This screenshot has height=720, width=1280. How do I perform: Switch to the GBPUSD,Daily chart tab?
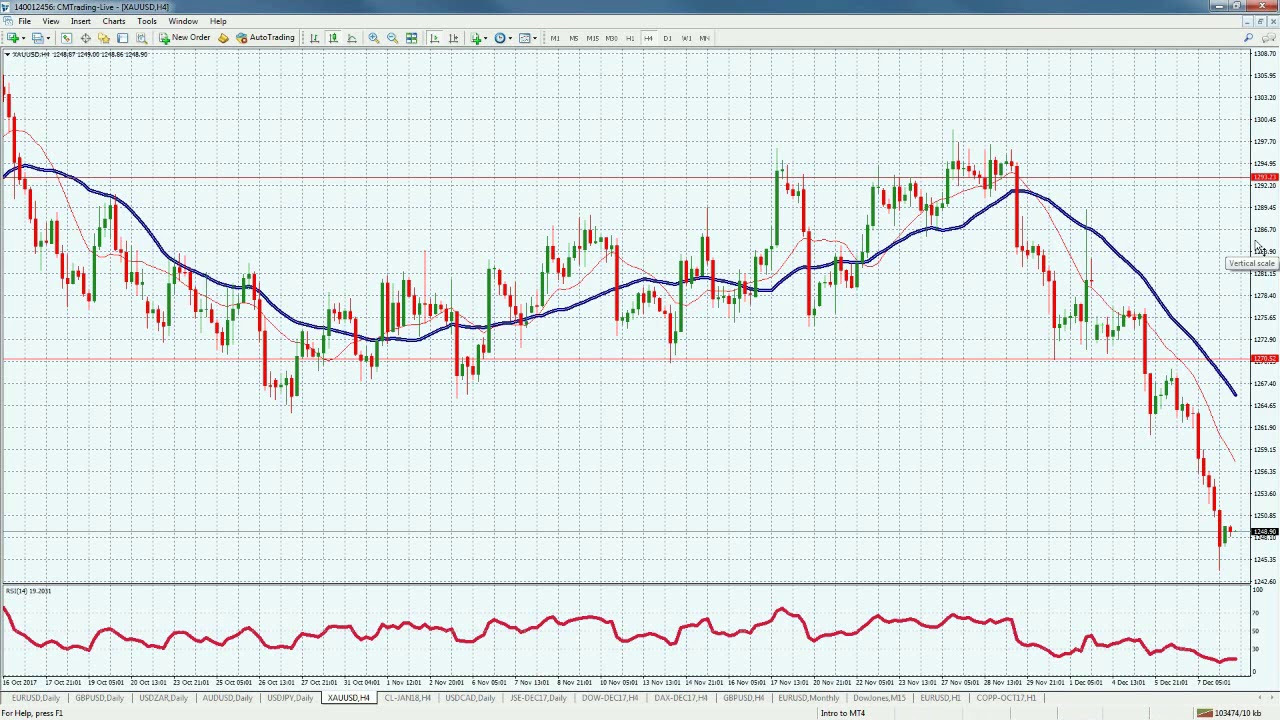[x=100, y=698]
